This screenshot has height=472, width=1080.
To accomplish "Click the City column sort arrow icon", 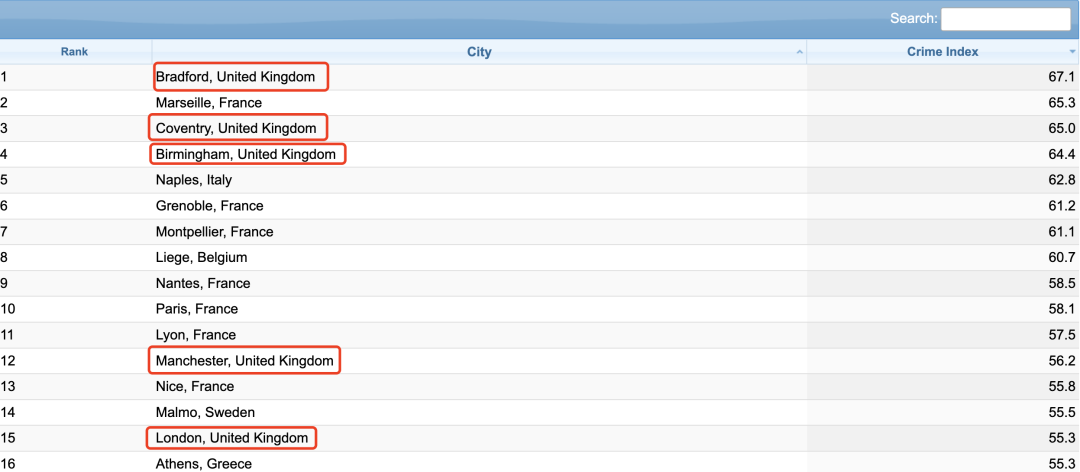I will pos(799,52).
